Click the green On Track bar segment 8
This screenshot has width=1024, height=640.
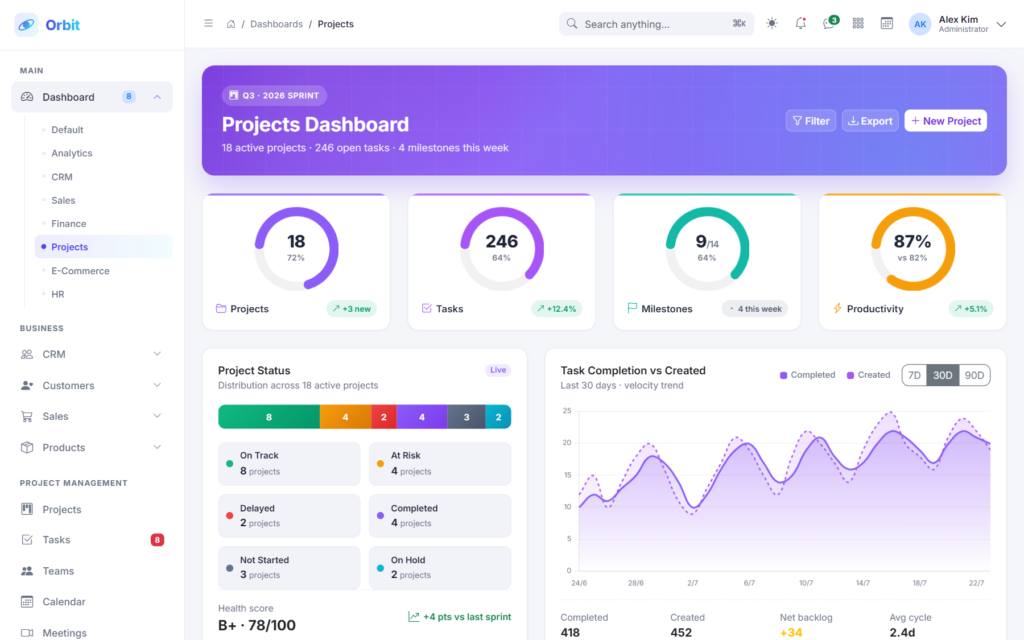(268, 417)
